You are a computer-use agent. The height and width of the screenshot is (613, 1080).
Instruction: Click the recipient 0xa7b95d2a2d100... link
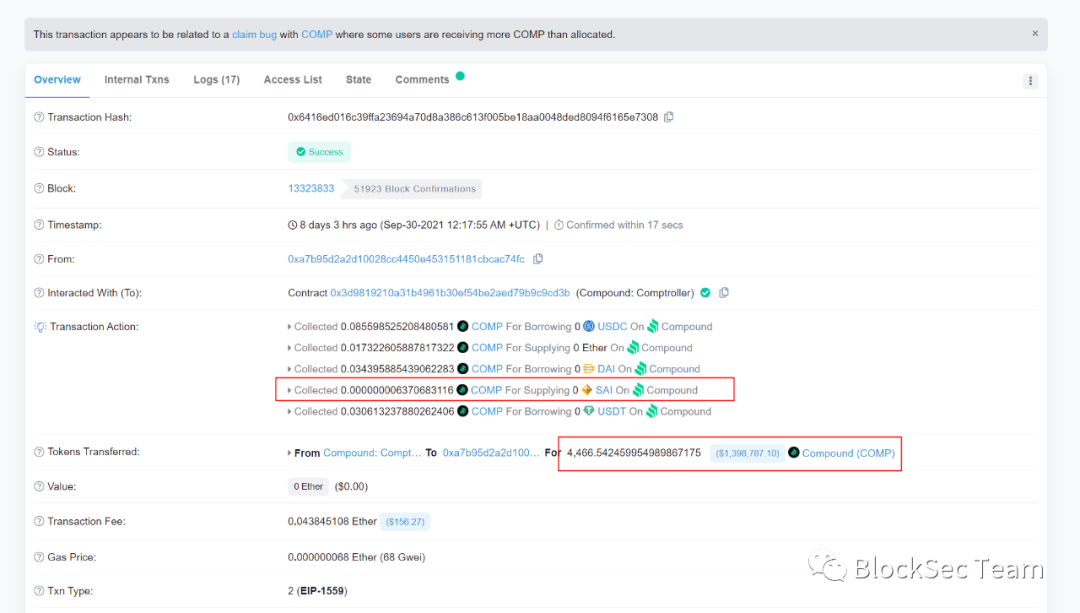(491, 453)
